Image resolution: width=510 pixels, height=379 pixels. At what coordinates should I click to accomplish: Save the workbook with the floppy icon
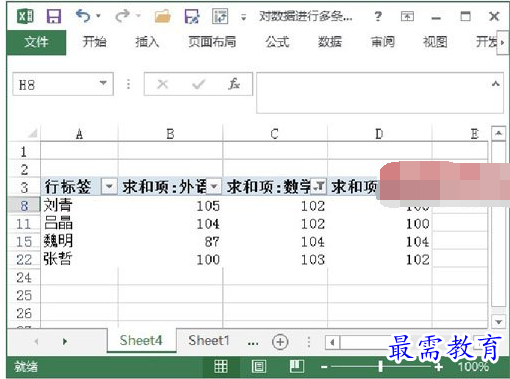click(54, 16)
